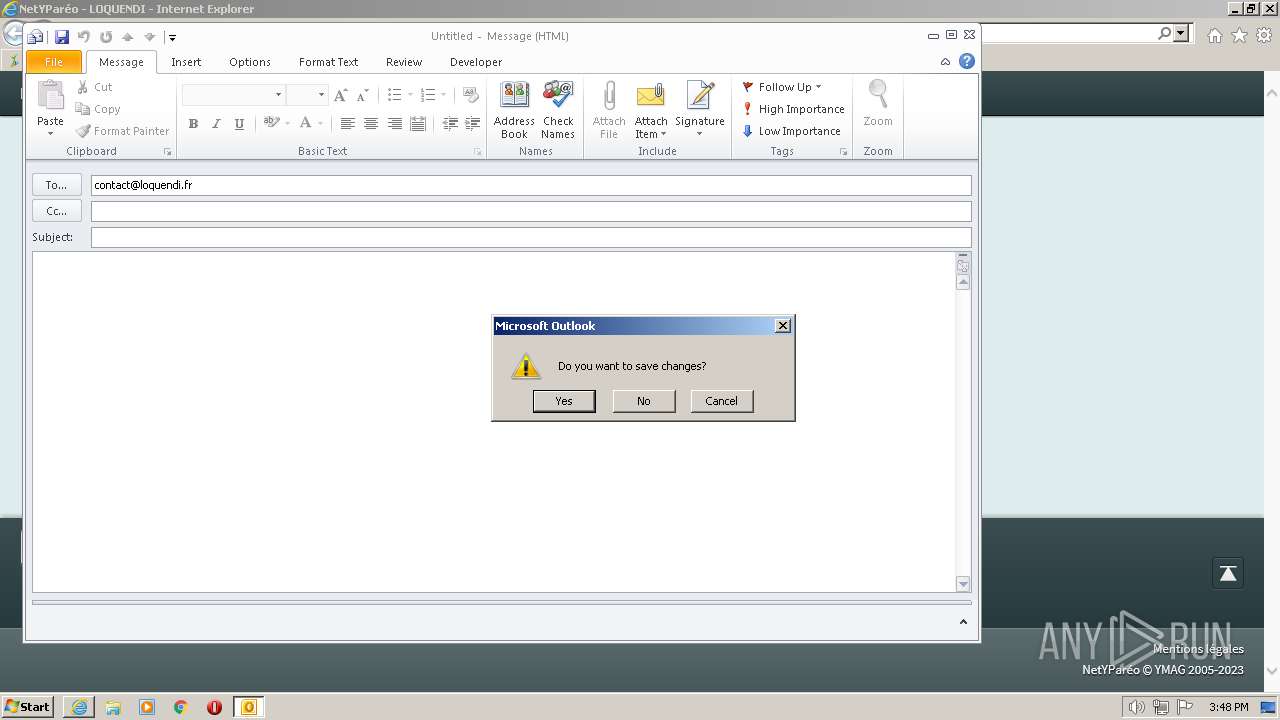This screenshot has width=1280, height=720.
Task: Open the Basic Text dialog launcher
Action: (x=478, y=152)
